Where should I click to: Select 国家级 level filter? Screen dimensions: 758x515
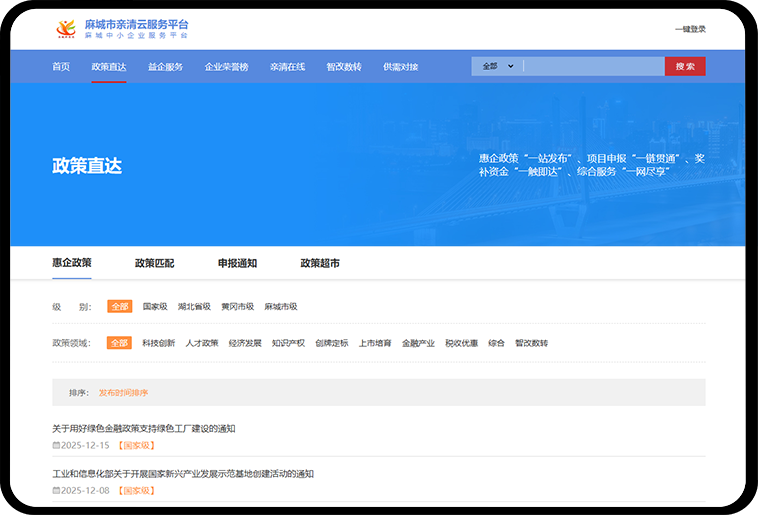[x=155, y=307]
